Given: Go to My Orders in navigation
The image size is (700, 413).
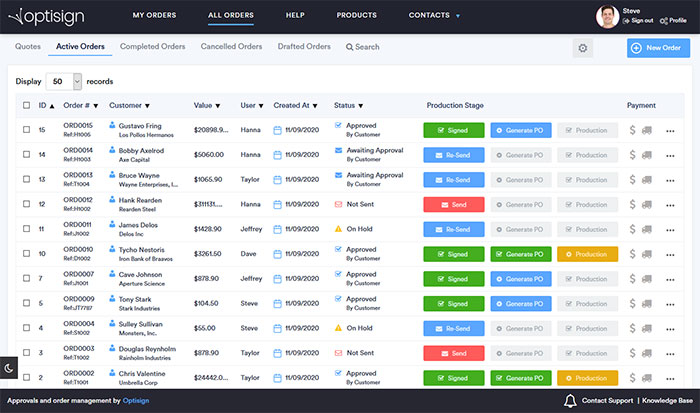Looking at the screenshot, I should click(x=154, y=15).
